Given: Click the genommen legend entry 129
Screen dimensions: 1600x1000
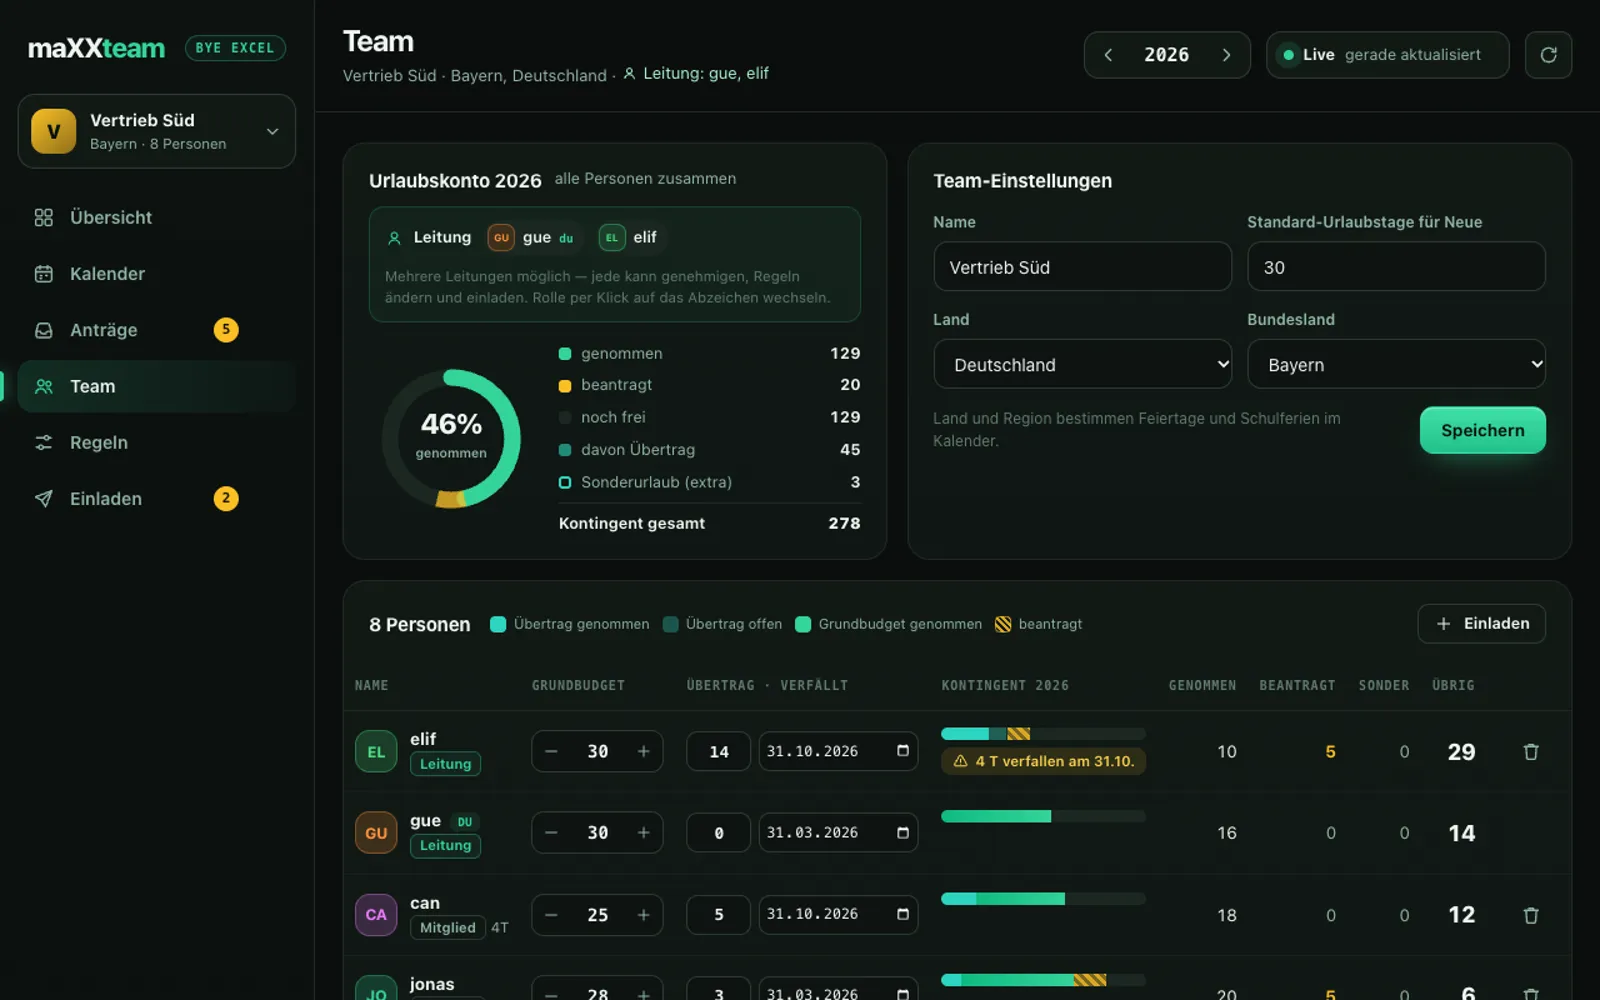Looking at the screenshot, I should 709,353.
